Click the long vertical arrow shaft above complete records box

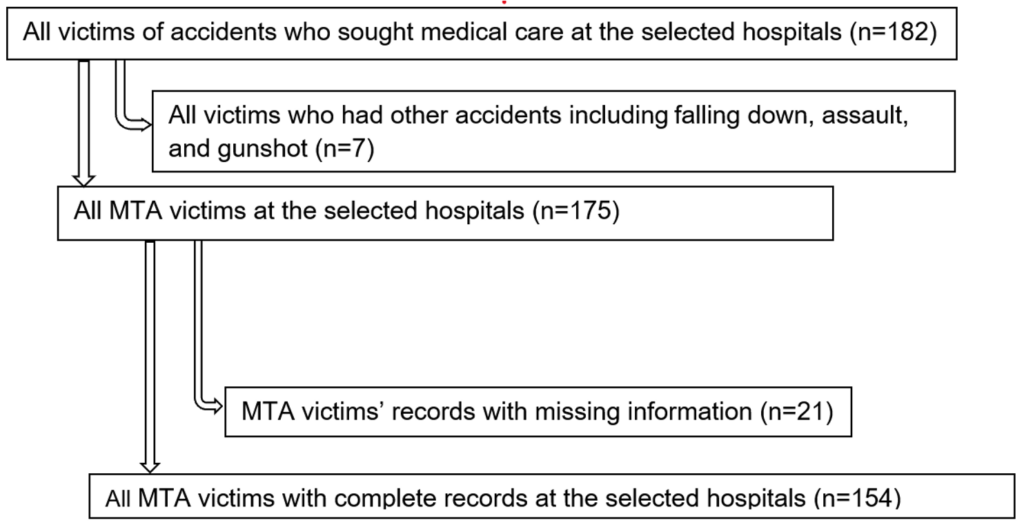[x=150, y=350]
